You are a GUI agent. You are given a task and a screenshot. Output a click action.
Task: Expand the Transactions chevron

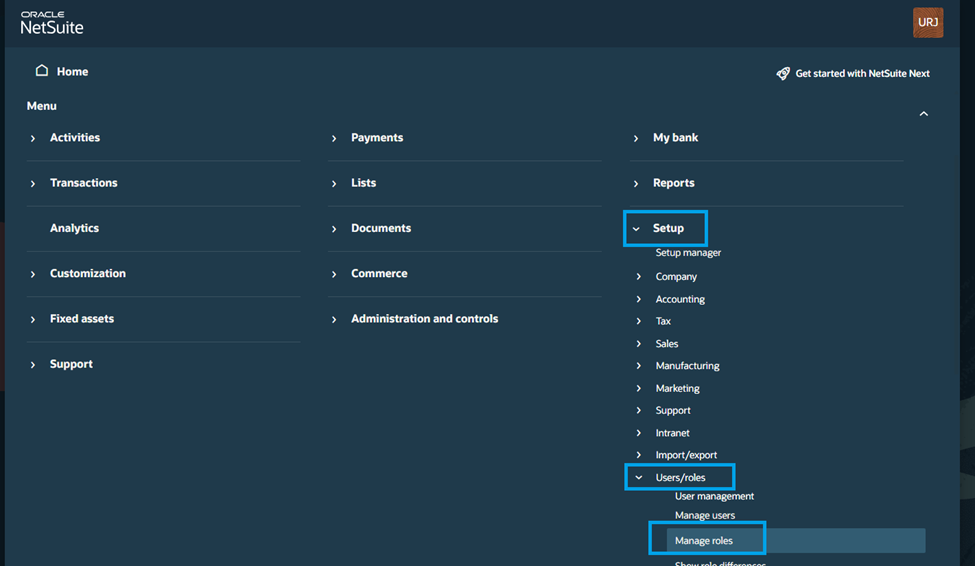[x=33, y=183]
